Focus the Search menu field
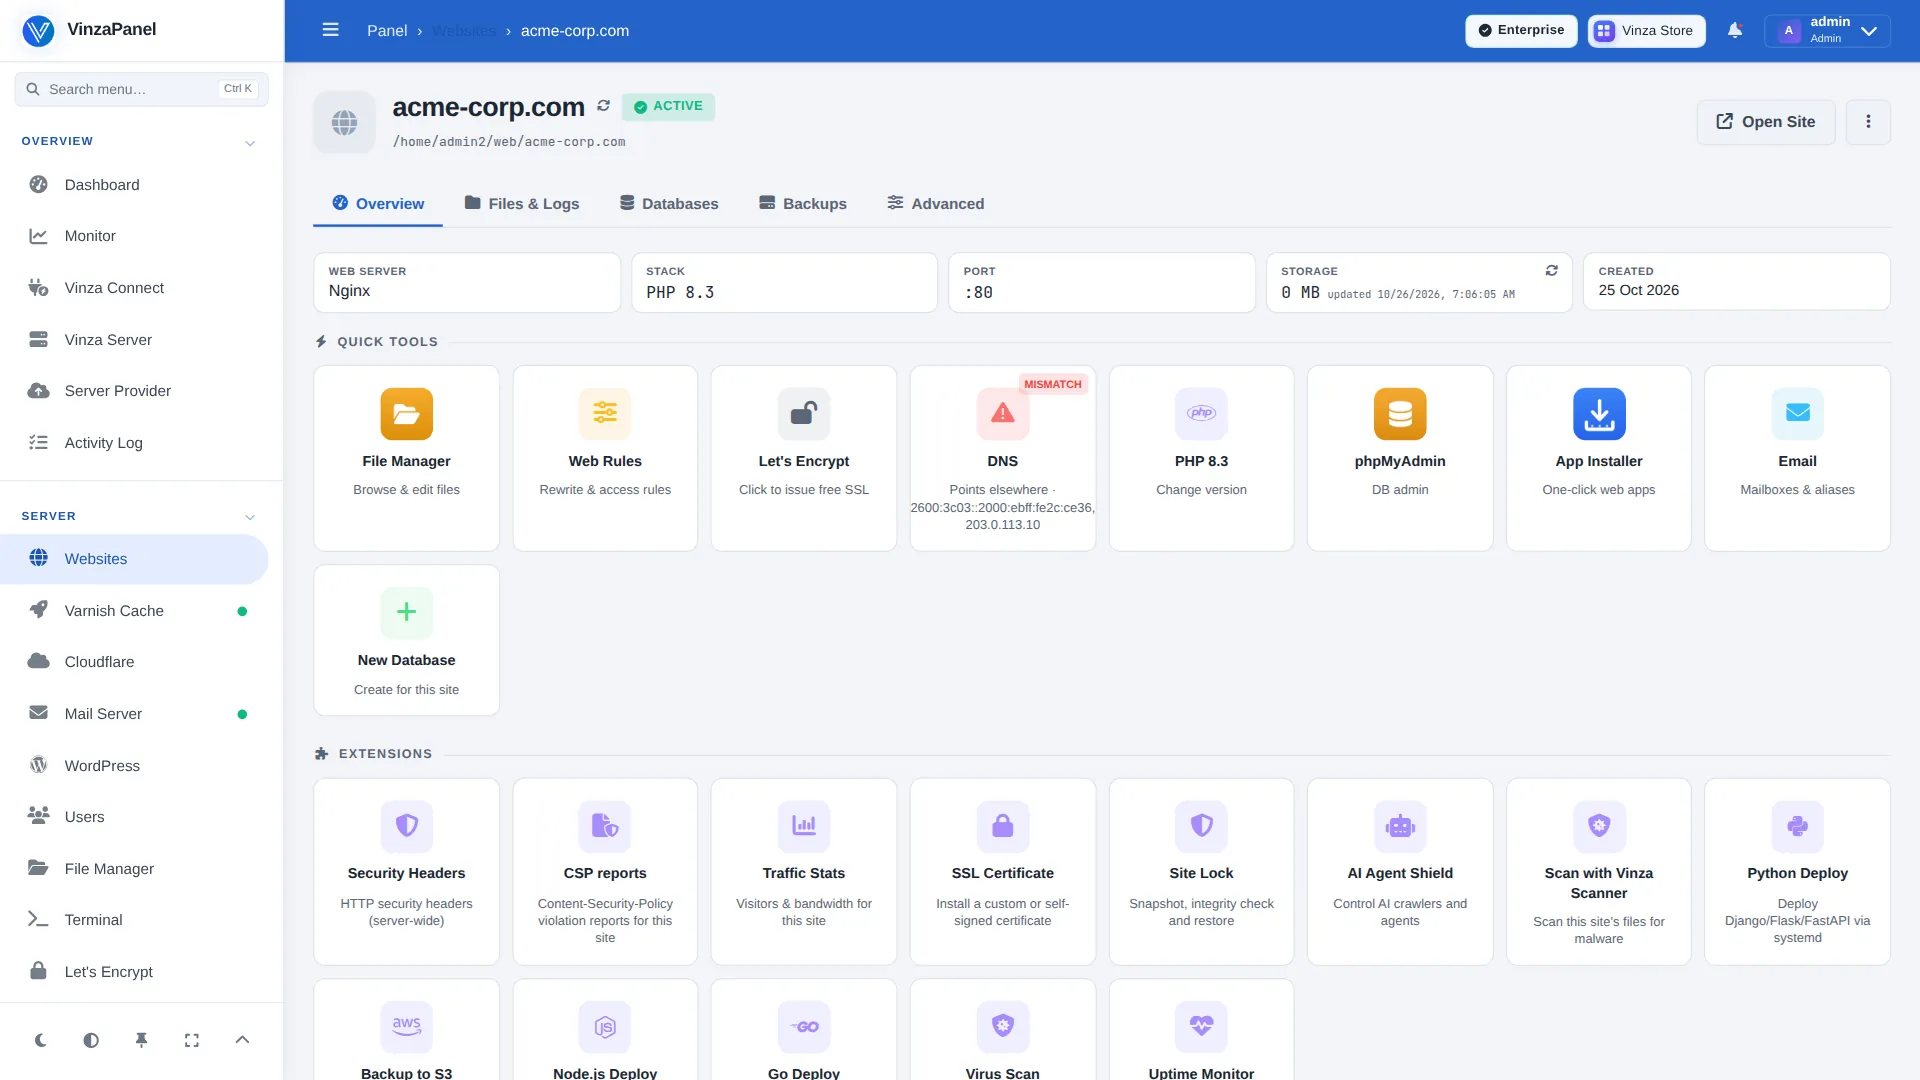 141,89
